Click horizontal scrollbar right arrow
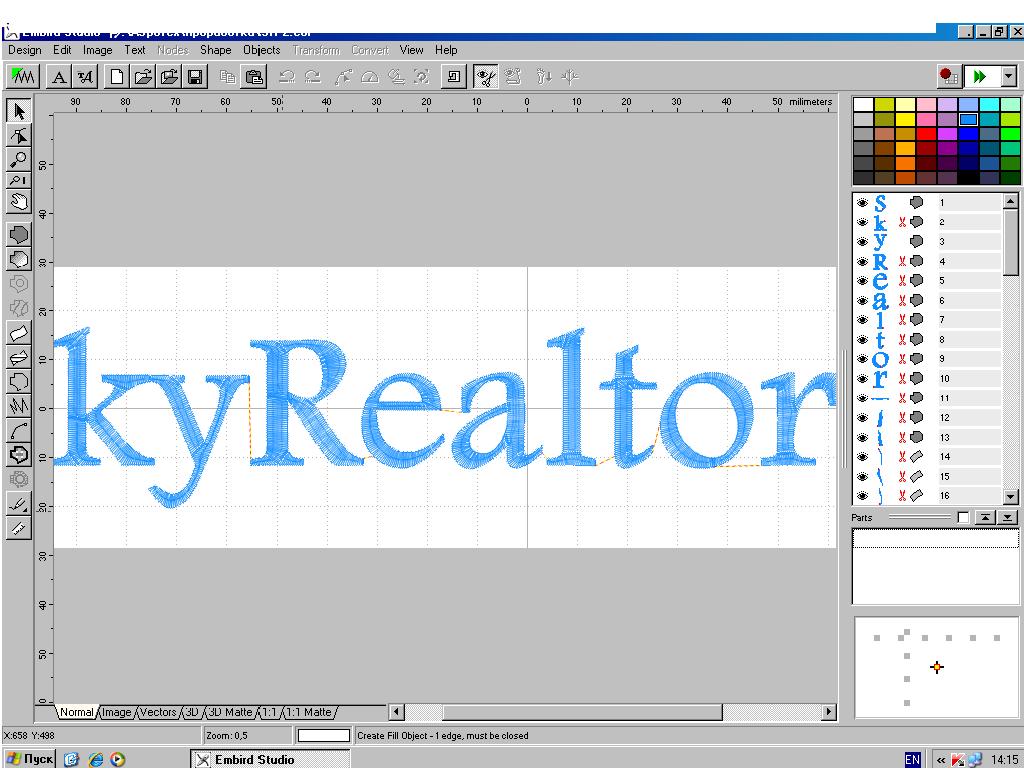Viewport: 1024px width, 768px height. (x=829, y=712)
